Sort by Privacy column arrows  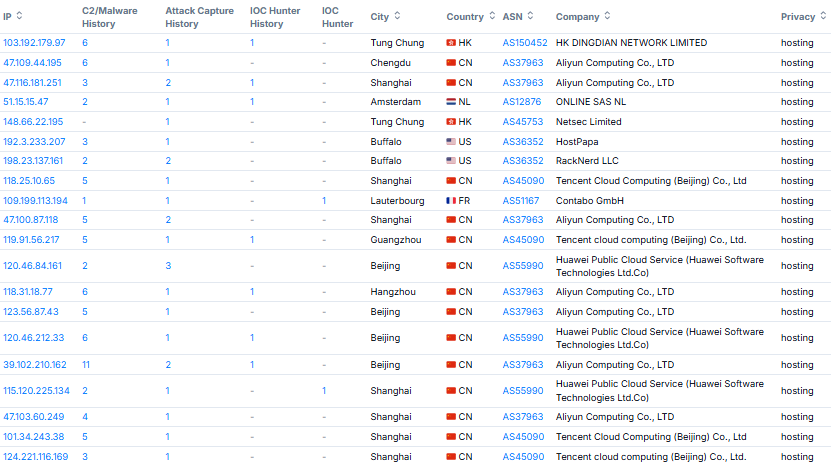tap(823, 16)
